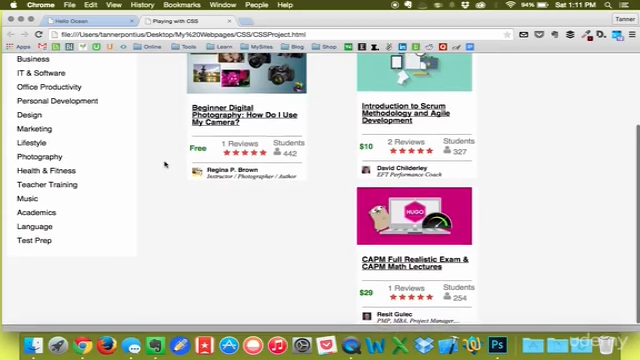
Task: Bookmark this page with star icon
Action: coord(507,35)
